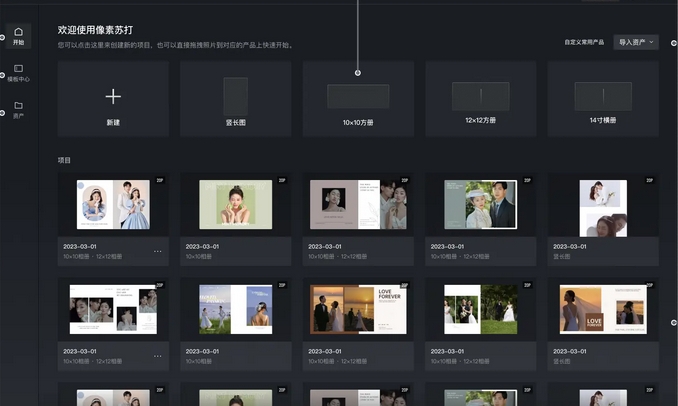
Task: Click the 项目 section heading
Action: [65, 160]
